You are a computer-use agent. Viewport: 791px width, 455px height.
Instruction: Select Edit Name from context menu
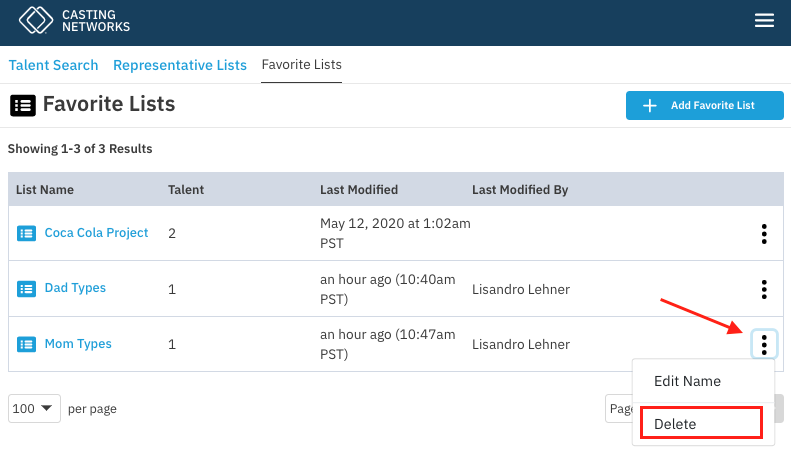pos(687,381)
